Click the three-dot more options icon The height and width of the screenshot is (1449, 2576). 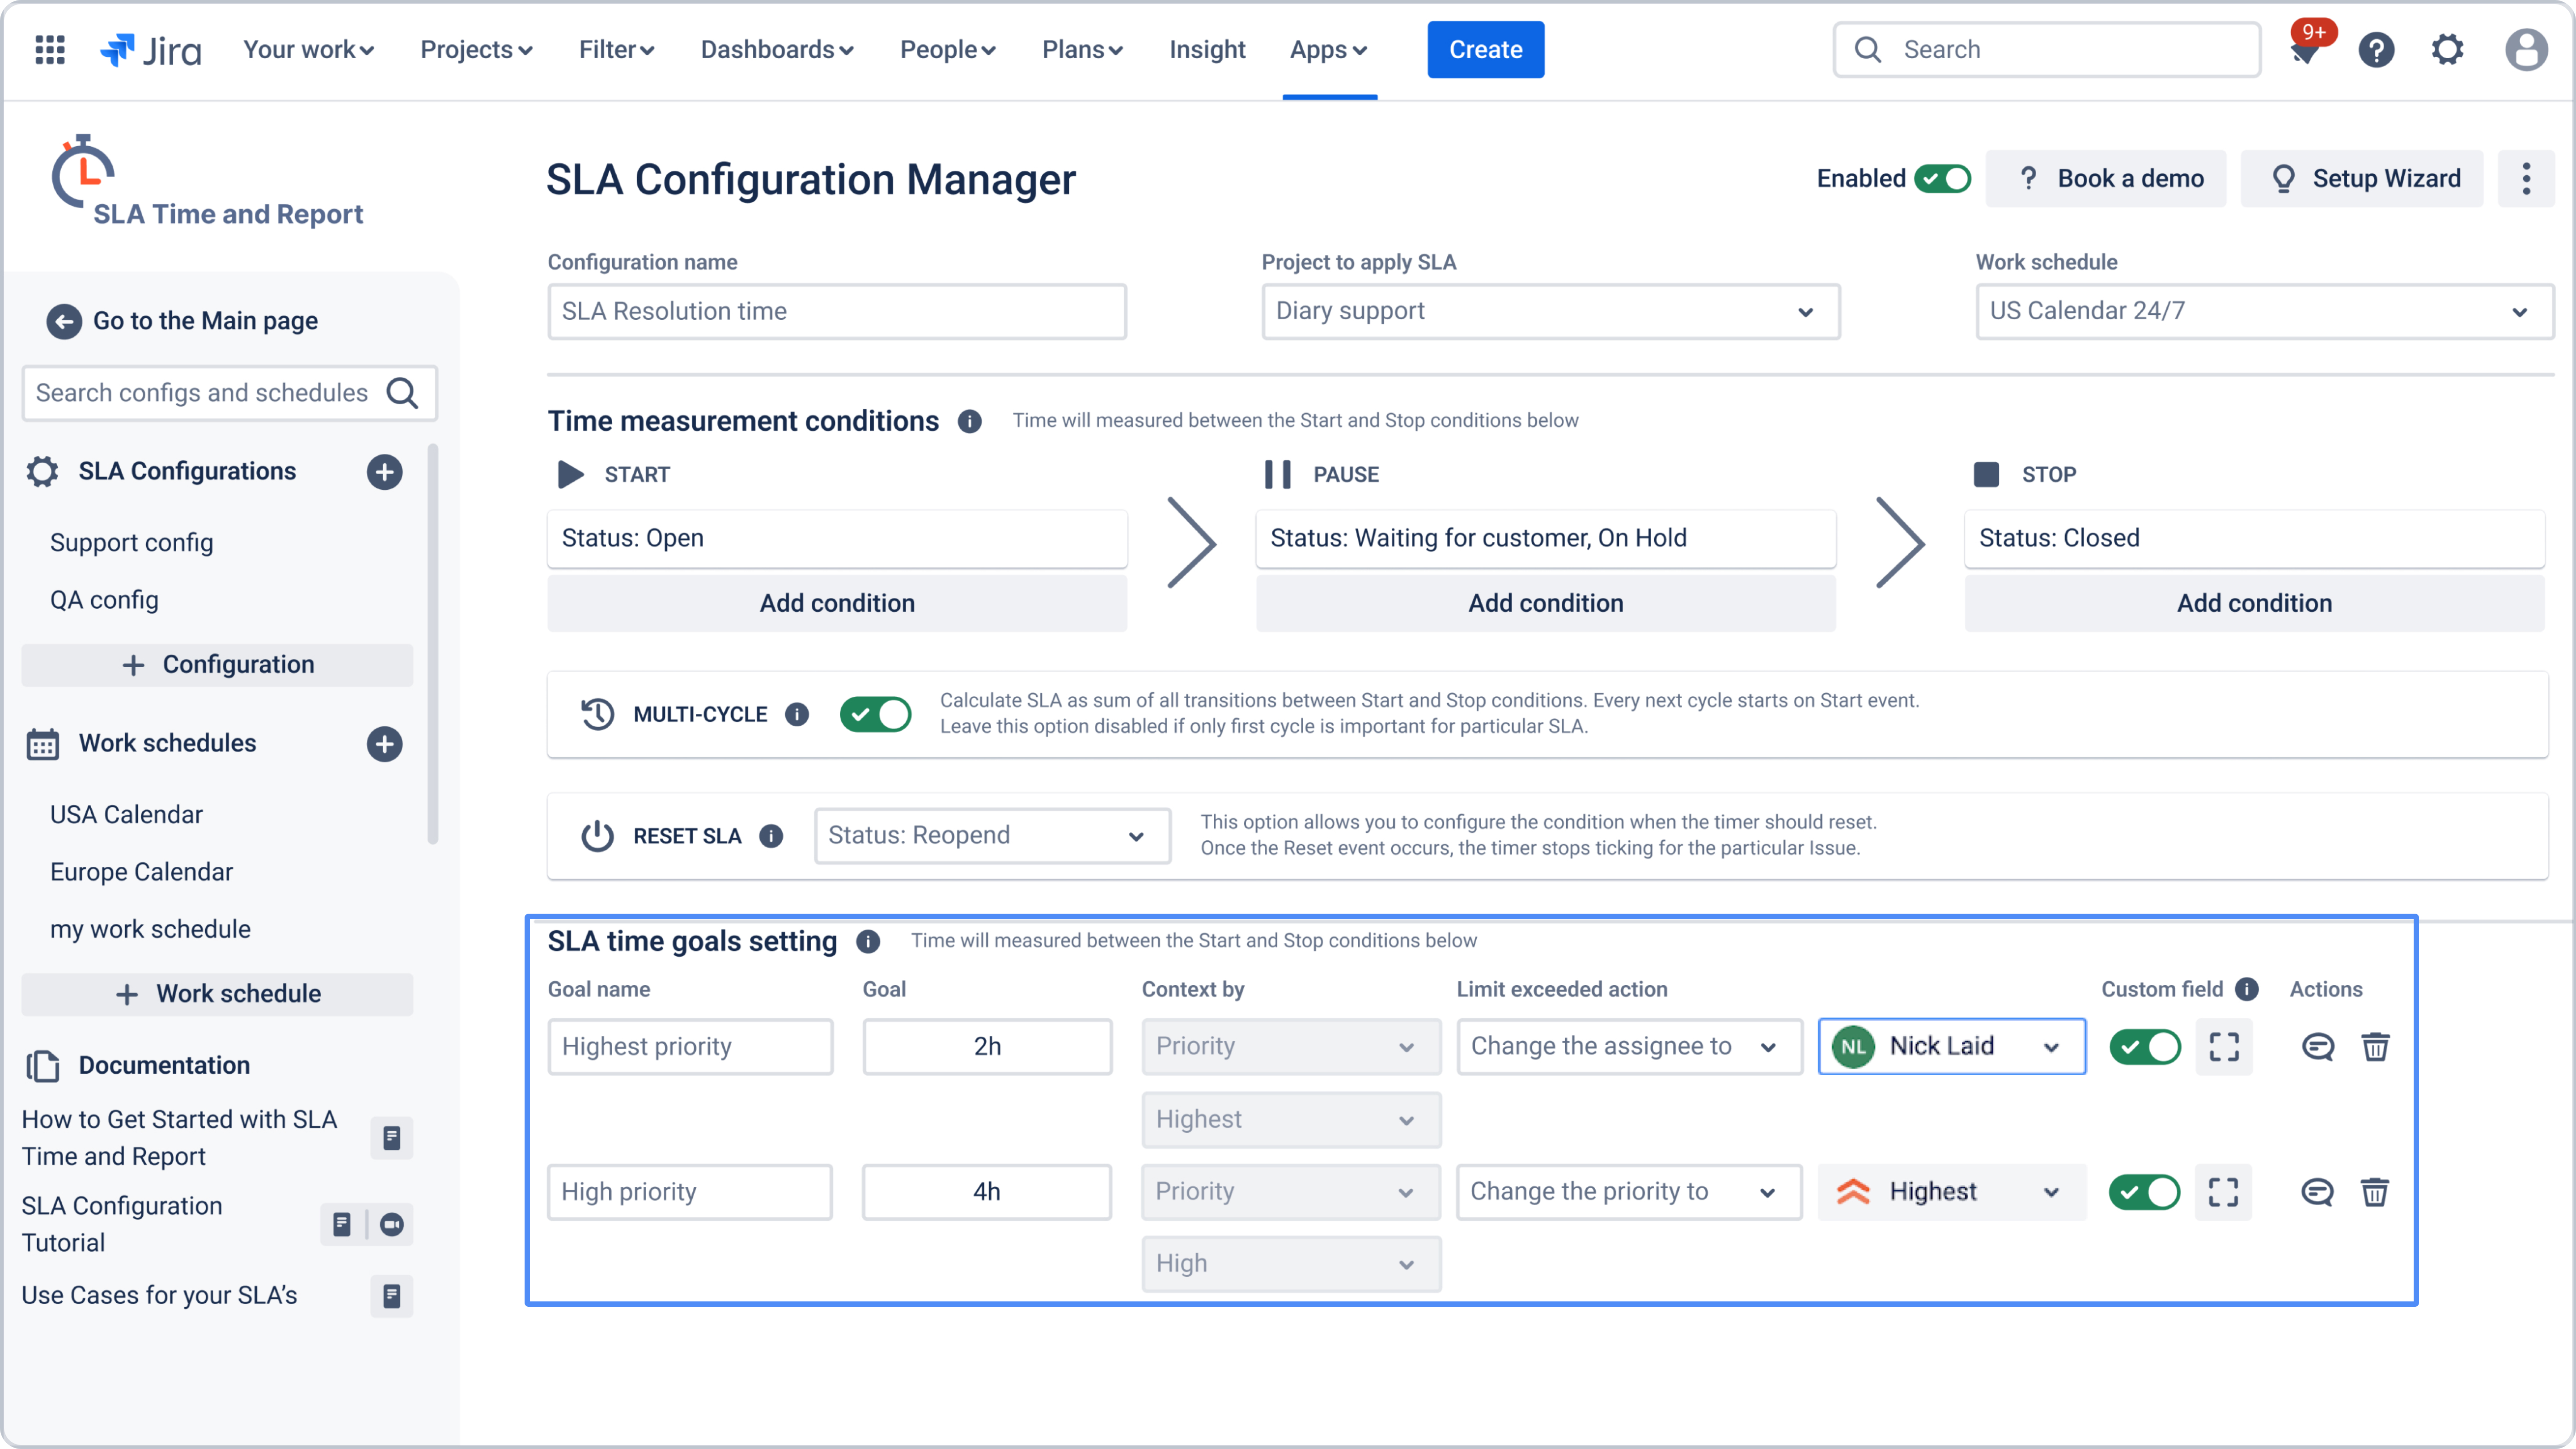pyautogui.click(x=2526, y=179)
